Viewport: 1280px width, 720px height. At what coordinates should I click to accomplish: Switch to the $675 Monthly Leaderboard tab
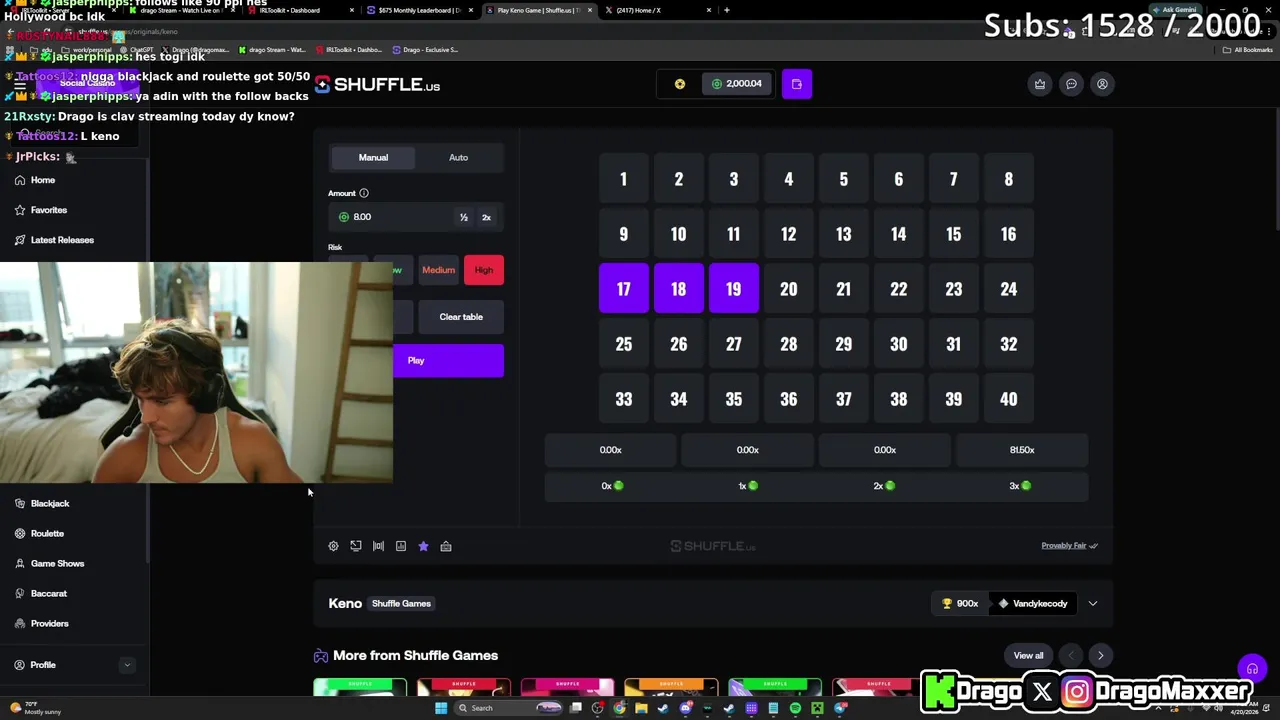click(418, 10)
